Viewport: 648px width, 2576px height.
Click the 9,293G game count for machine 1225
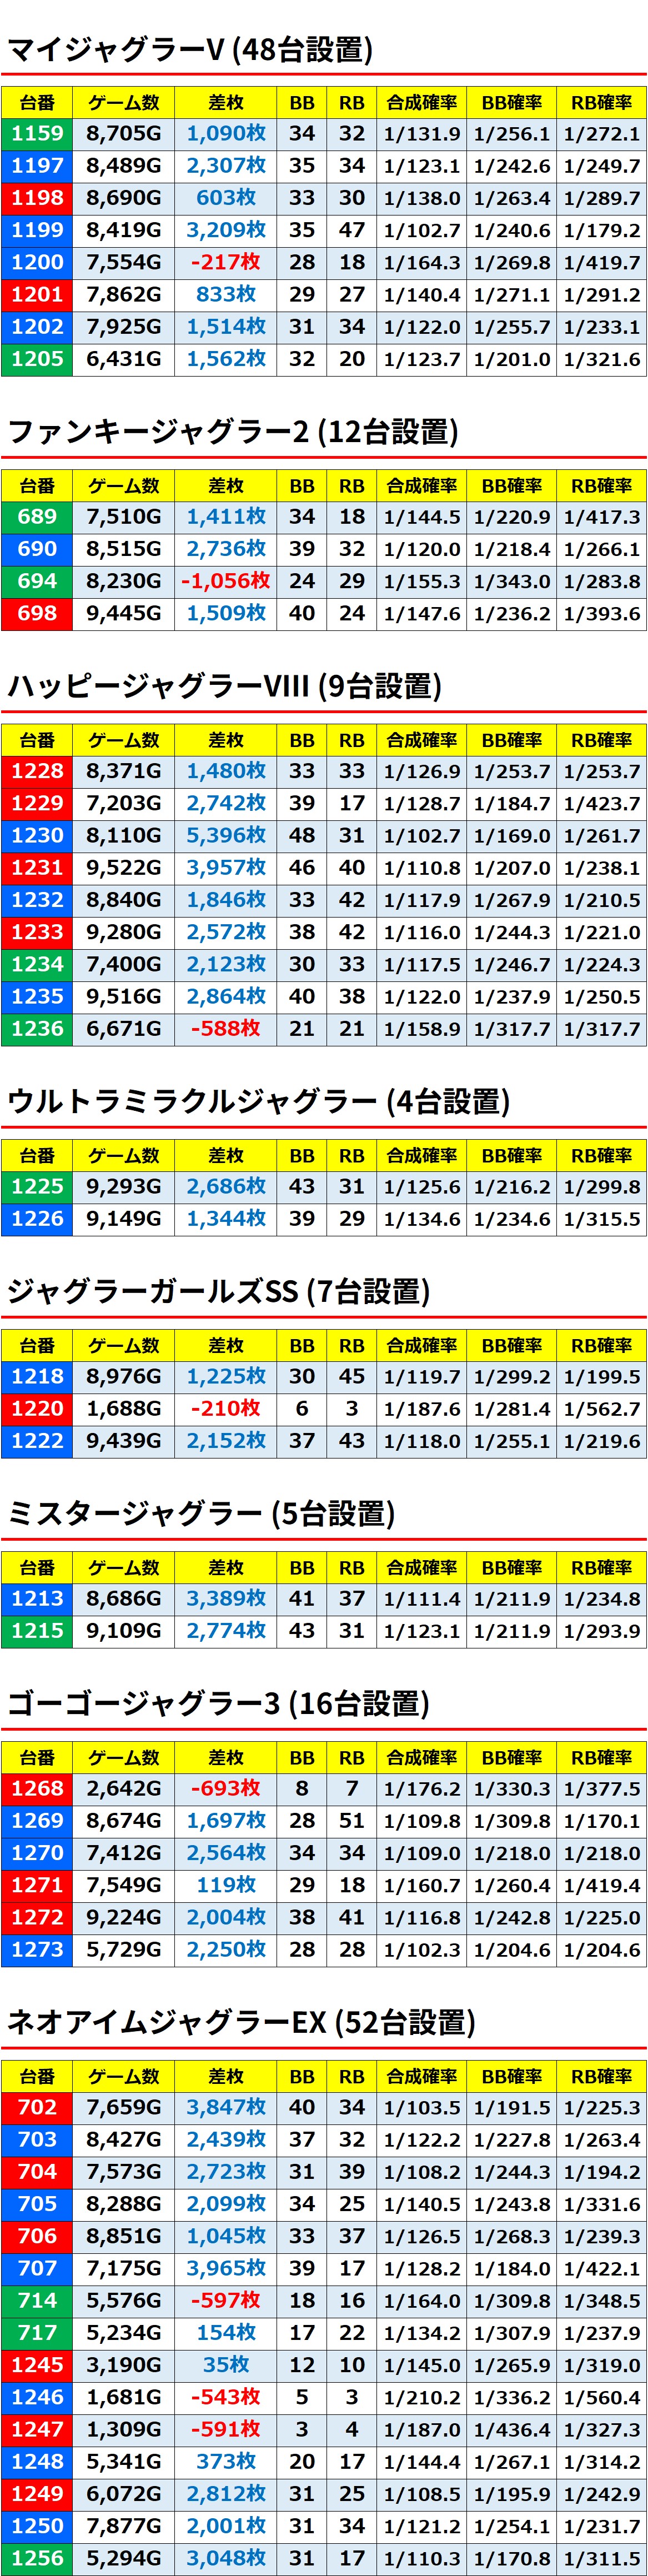click(123, 1187)
